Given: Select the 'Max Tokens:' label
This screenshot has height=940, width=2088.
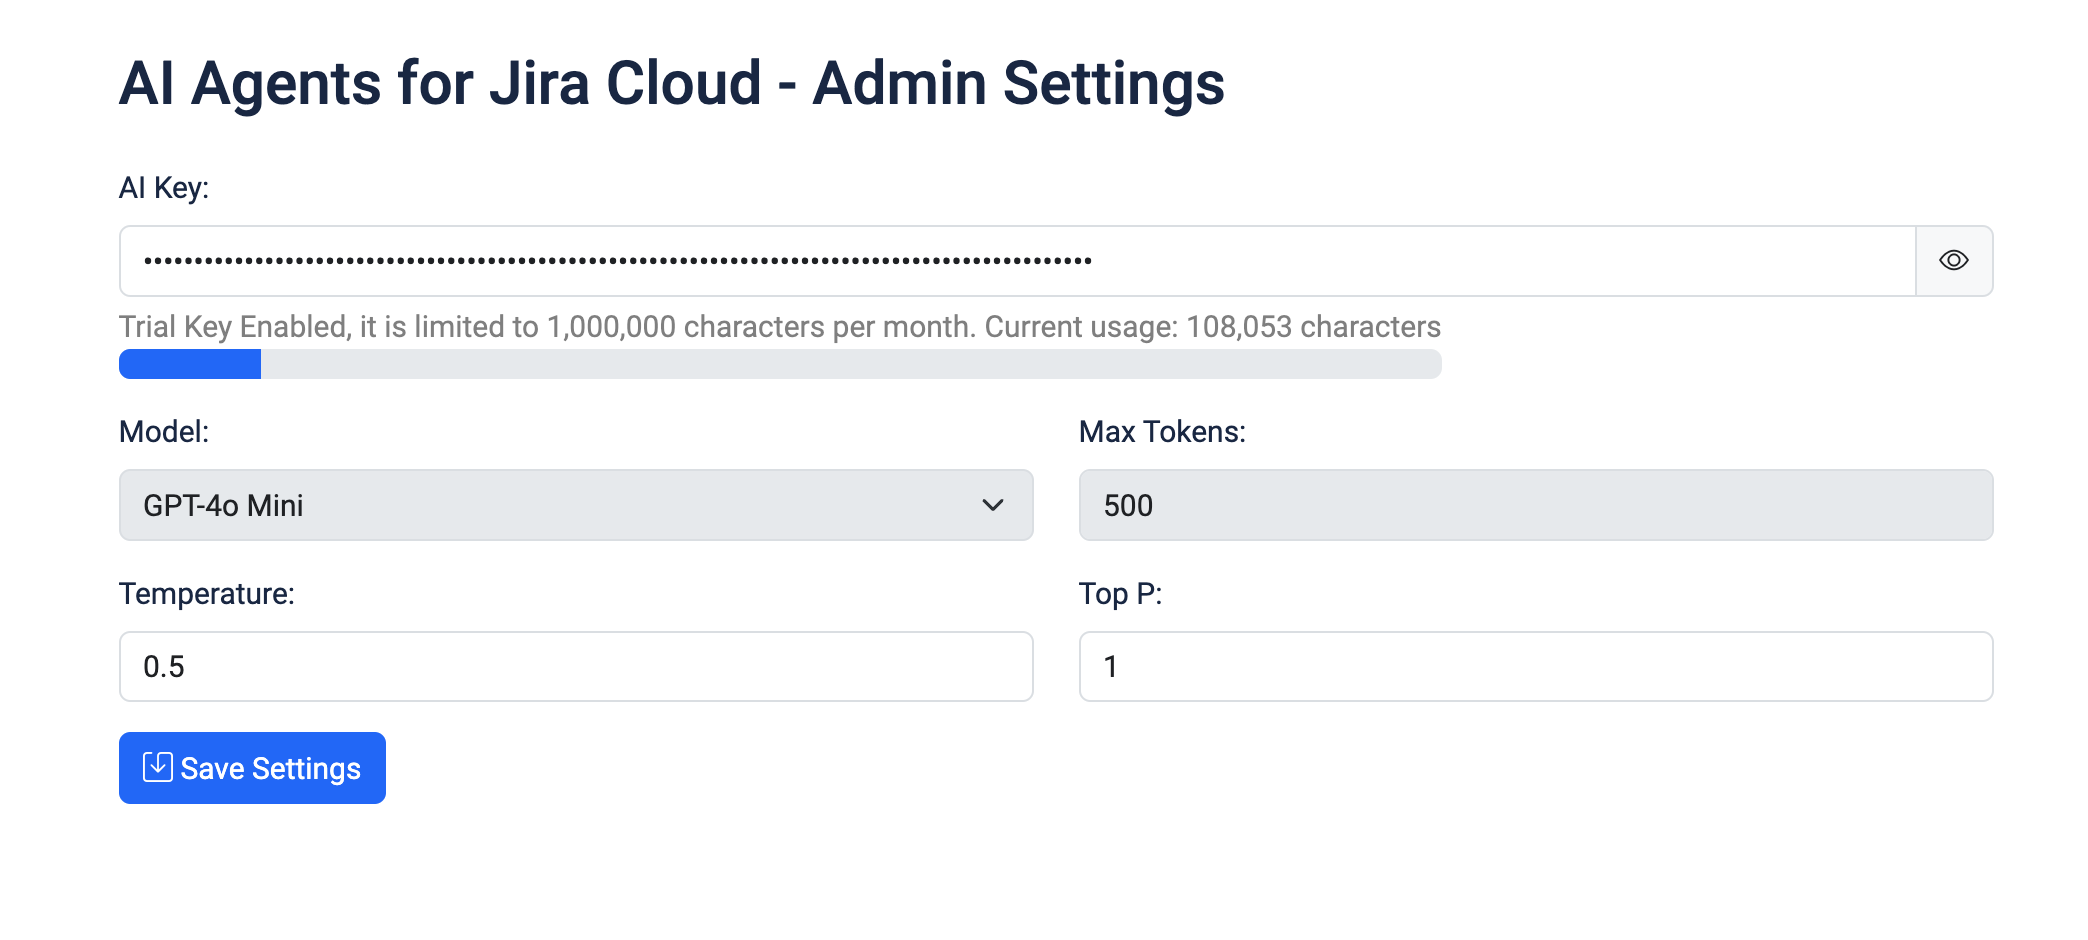Looking at the screenshot, I should pyautogui.click(x=1162, y=432).
